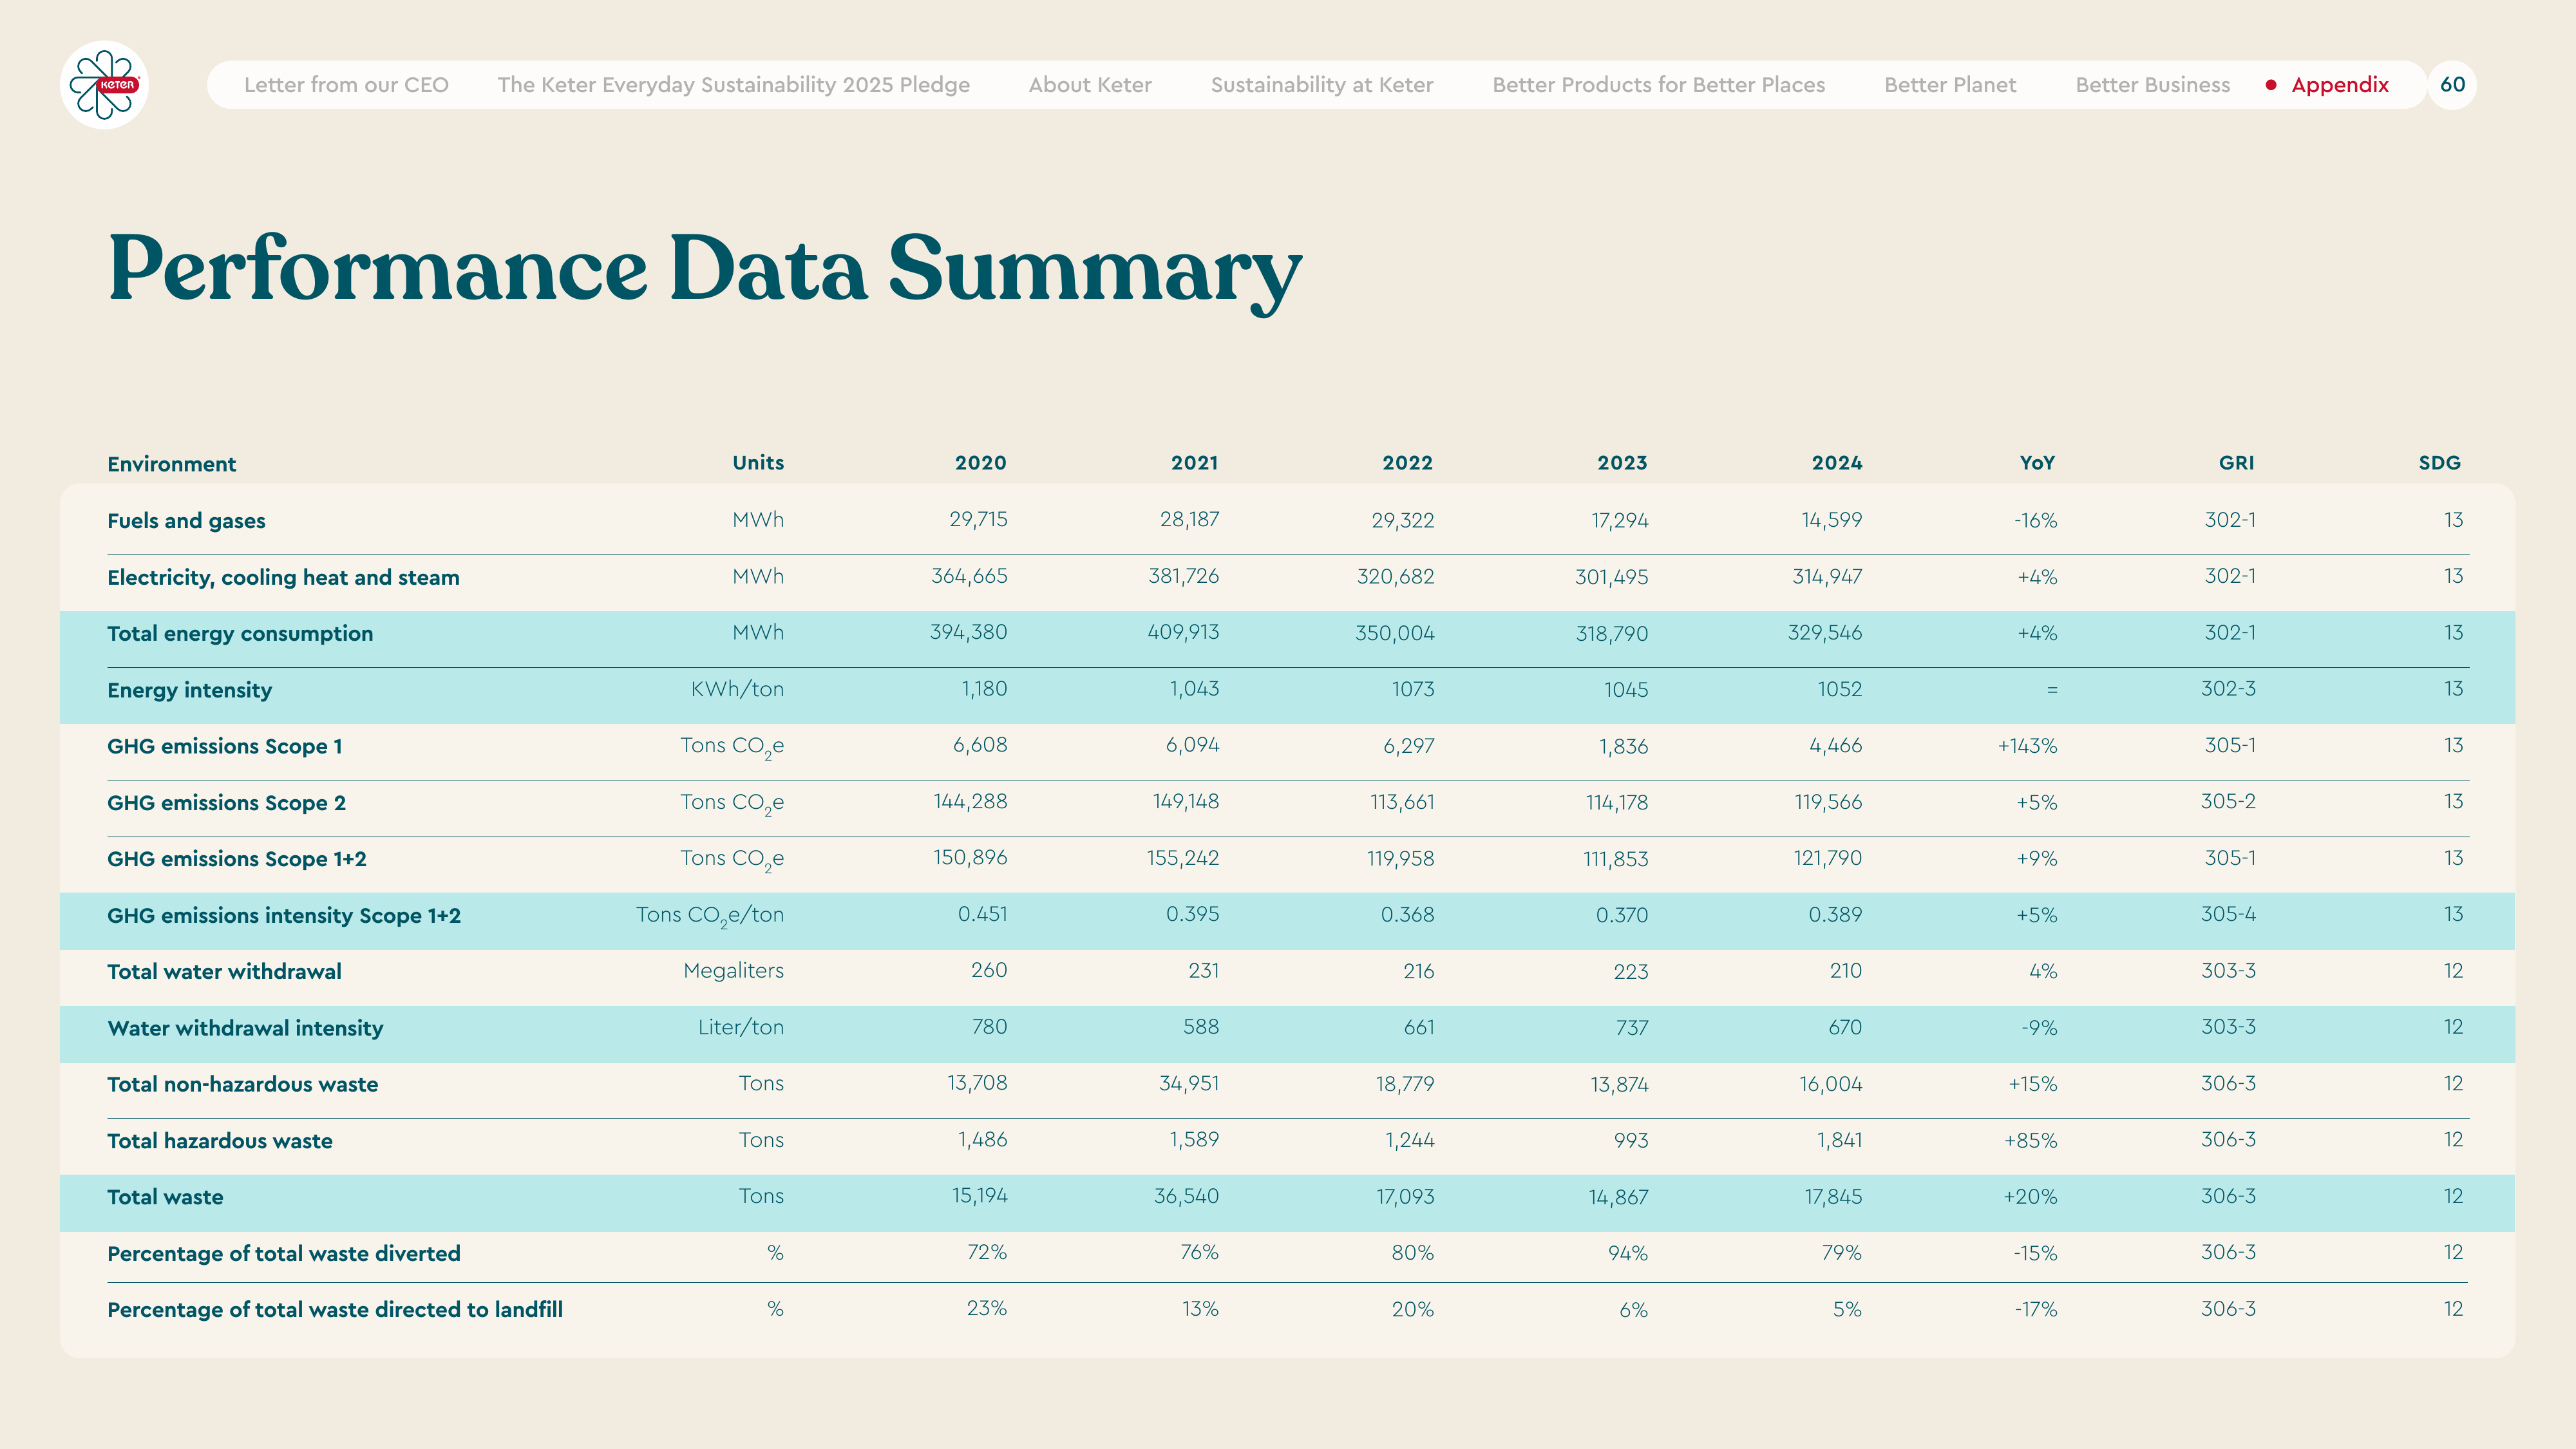The image size is (2576, 1449).
Task: Click the Water withdrawal intensity label
Action: pos(245,1028)
